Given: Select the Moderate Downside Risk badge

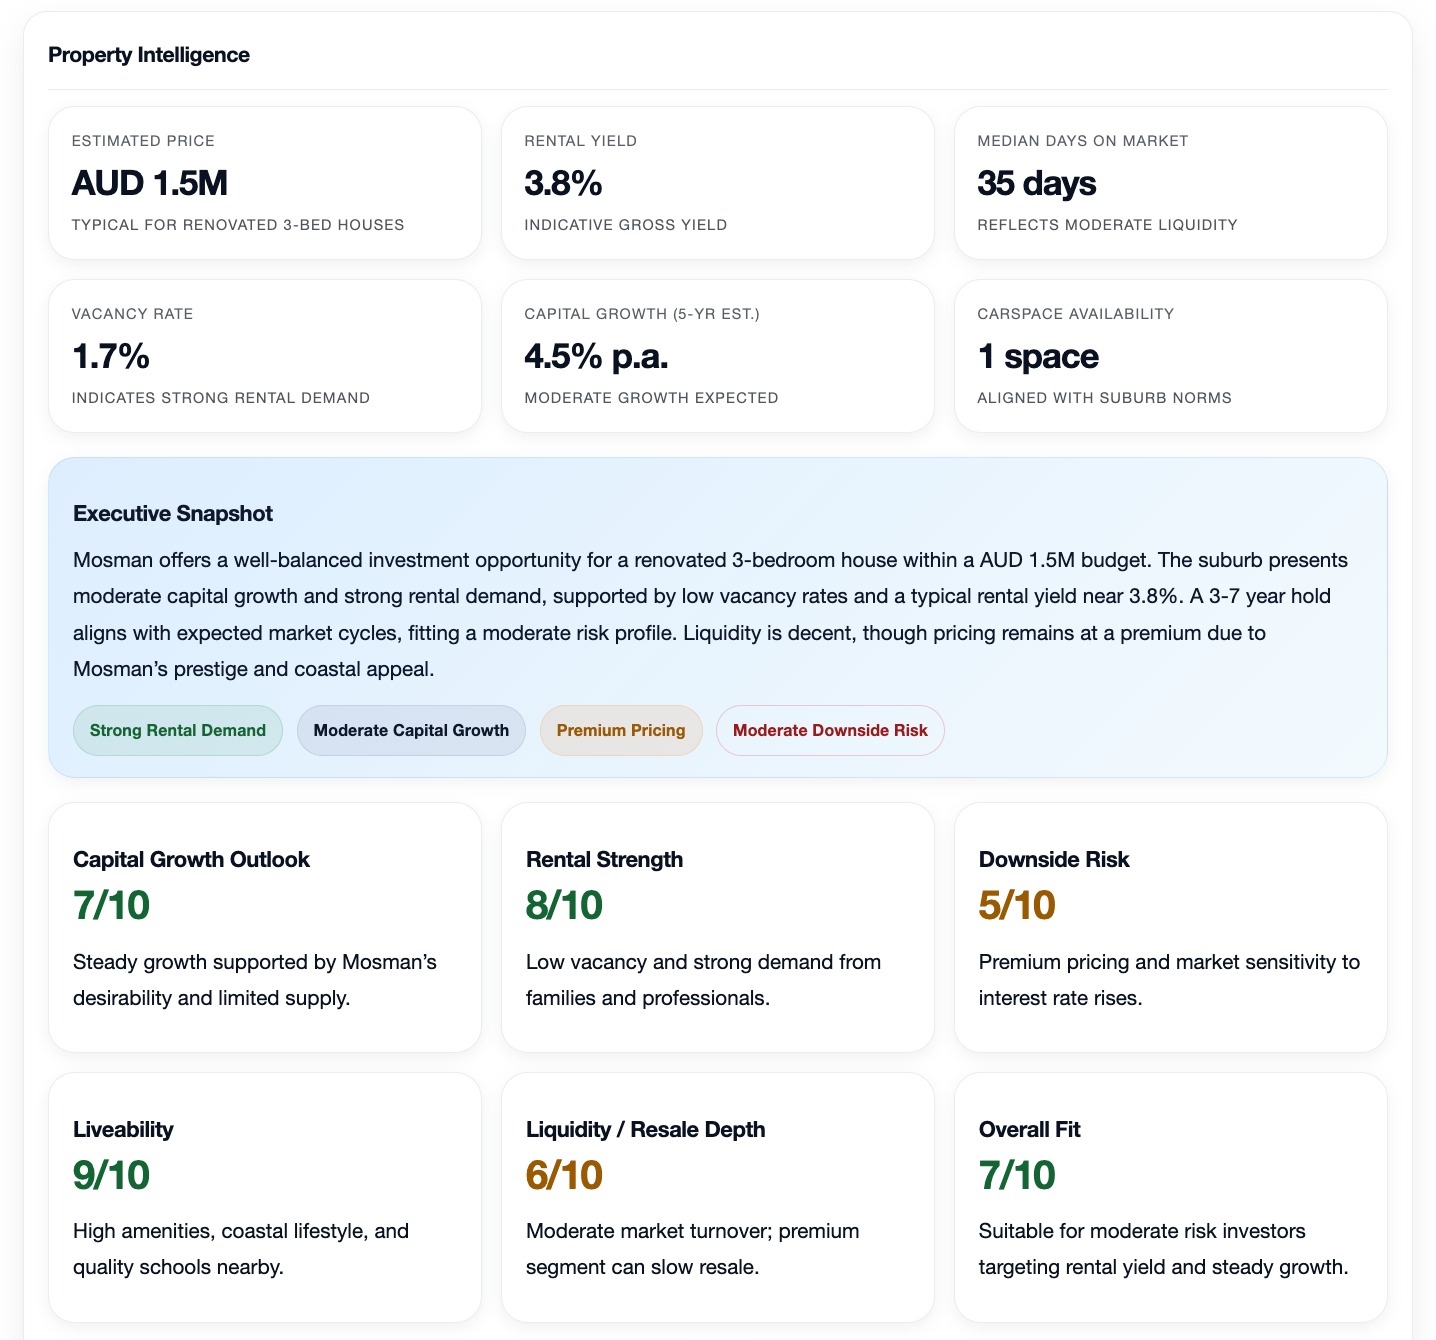Looking at the screenshot, I should pyautogui.click(x=829, y=730).
